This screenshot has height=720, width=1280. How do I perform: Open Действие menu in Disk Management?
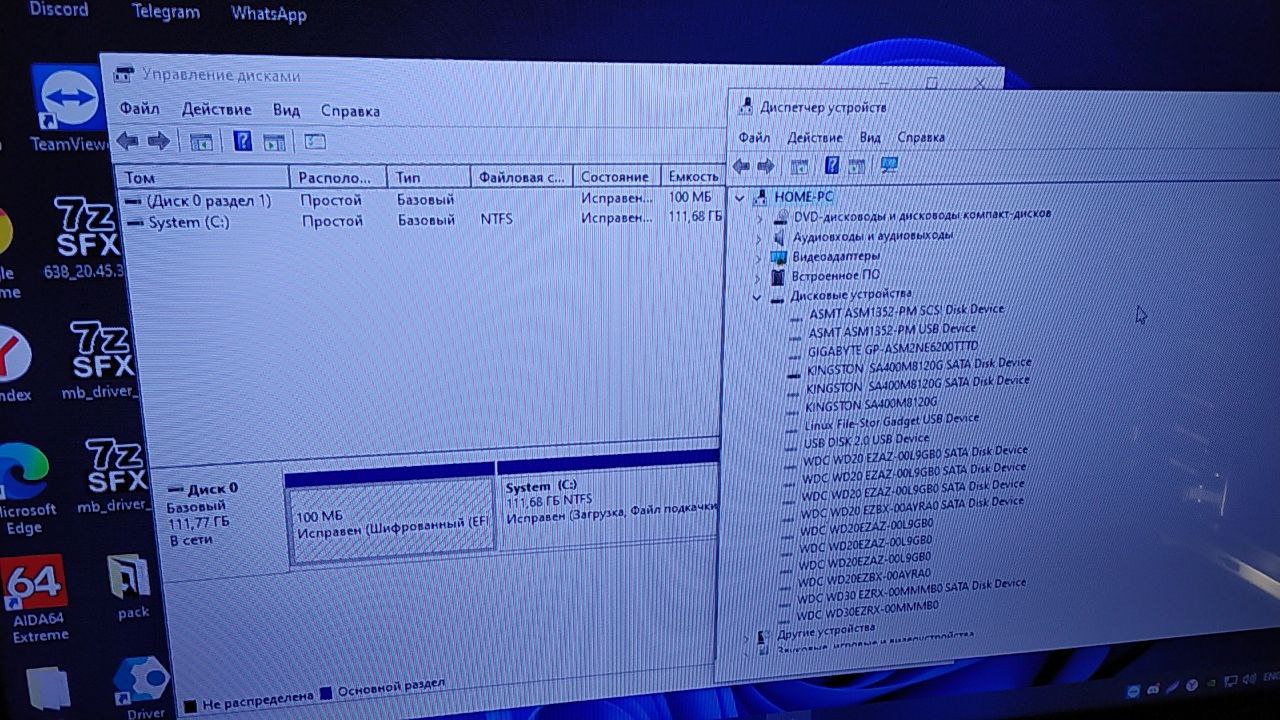[x=216, y=109]
